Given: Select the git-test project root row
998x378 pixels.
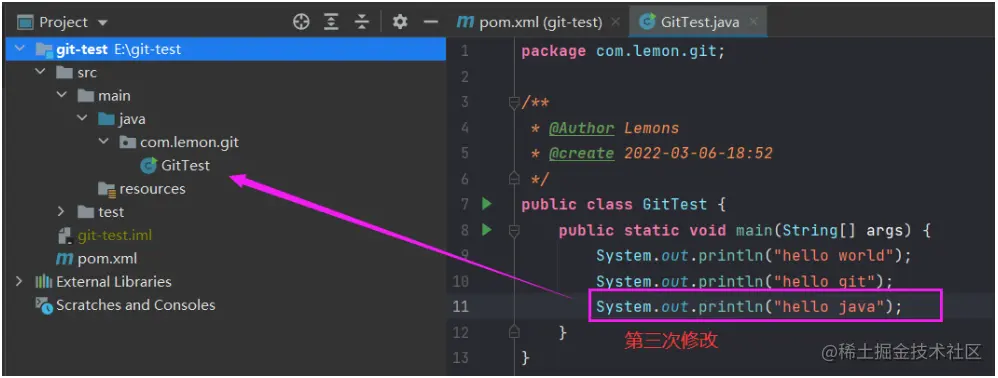Looking at the screenshot, I should coord(226,49).
